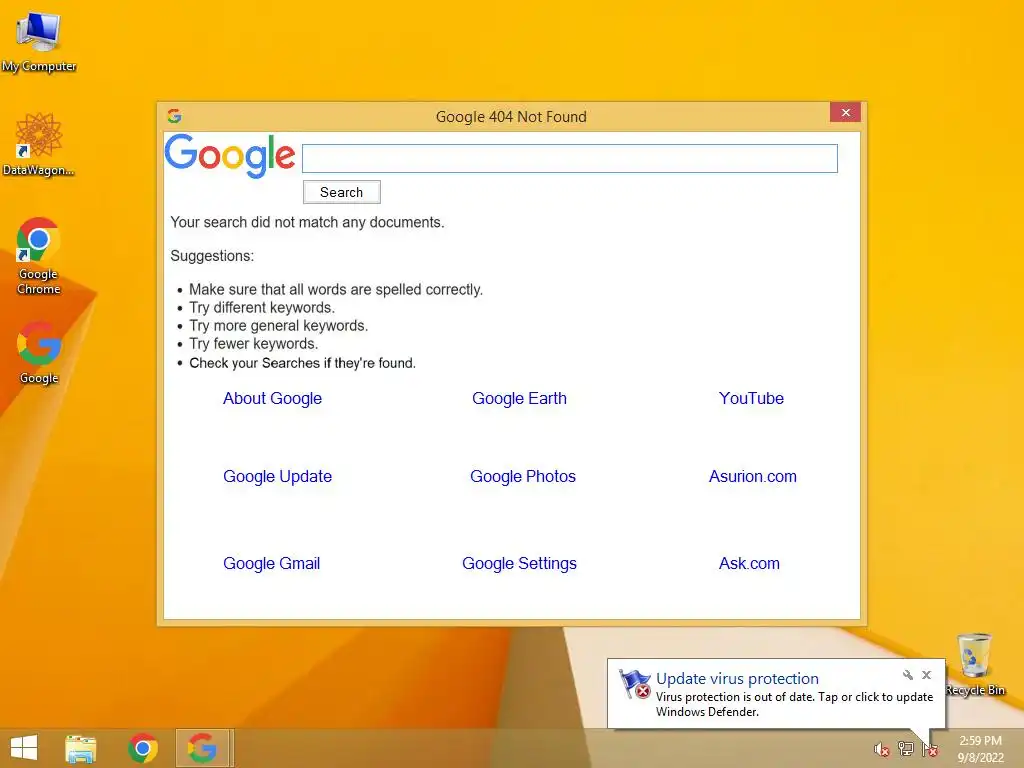Open the Google Update link
The height and width of the screenshot is (768, 1024).
point(278,477)
